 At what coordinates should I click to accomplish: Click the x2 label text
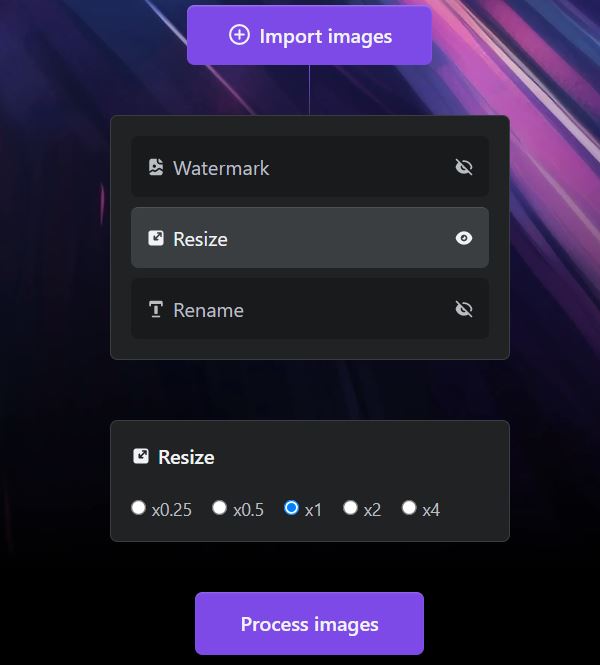[x=372, y=510]
